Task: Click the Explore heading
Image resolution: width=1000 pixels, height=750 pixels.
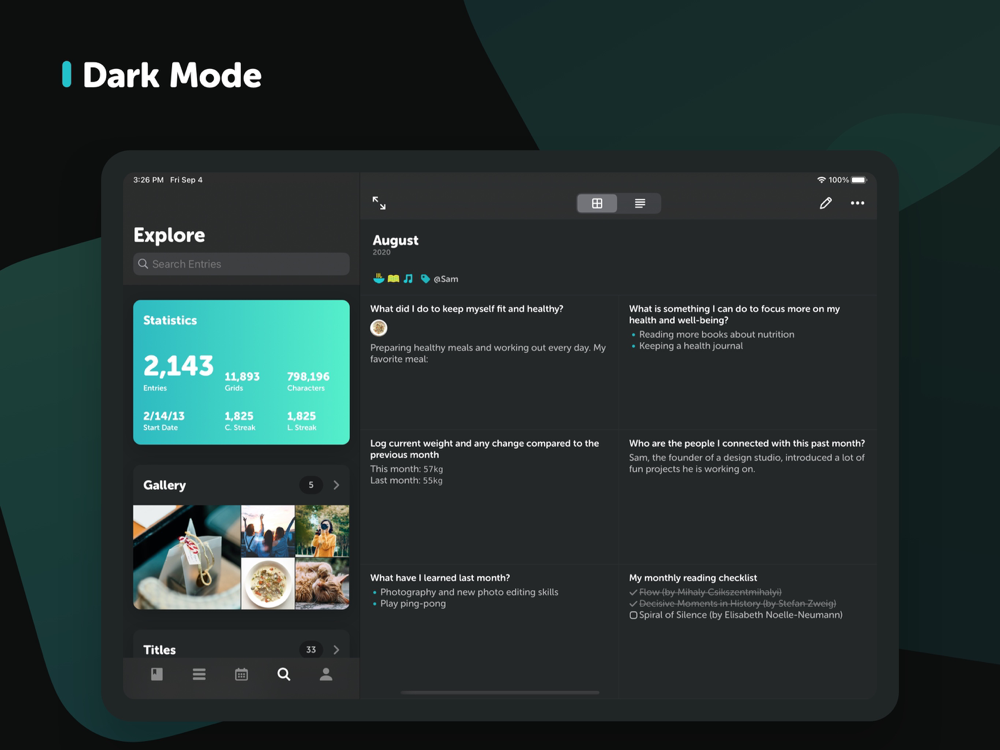Action: pyautogui.click(x=169, y=235)
